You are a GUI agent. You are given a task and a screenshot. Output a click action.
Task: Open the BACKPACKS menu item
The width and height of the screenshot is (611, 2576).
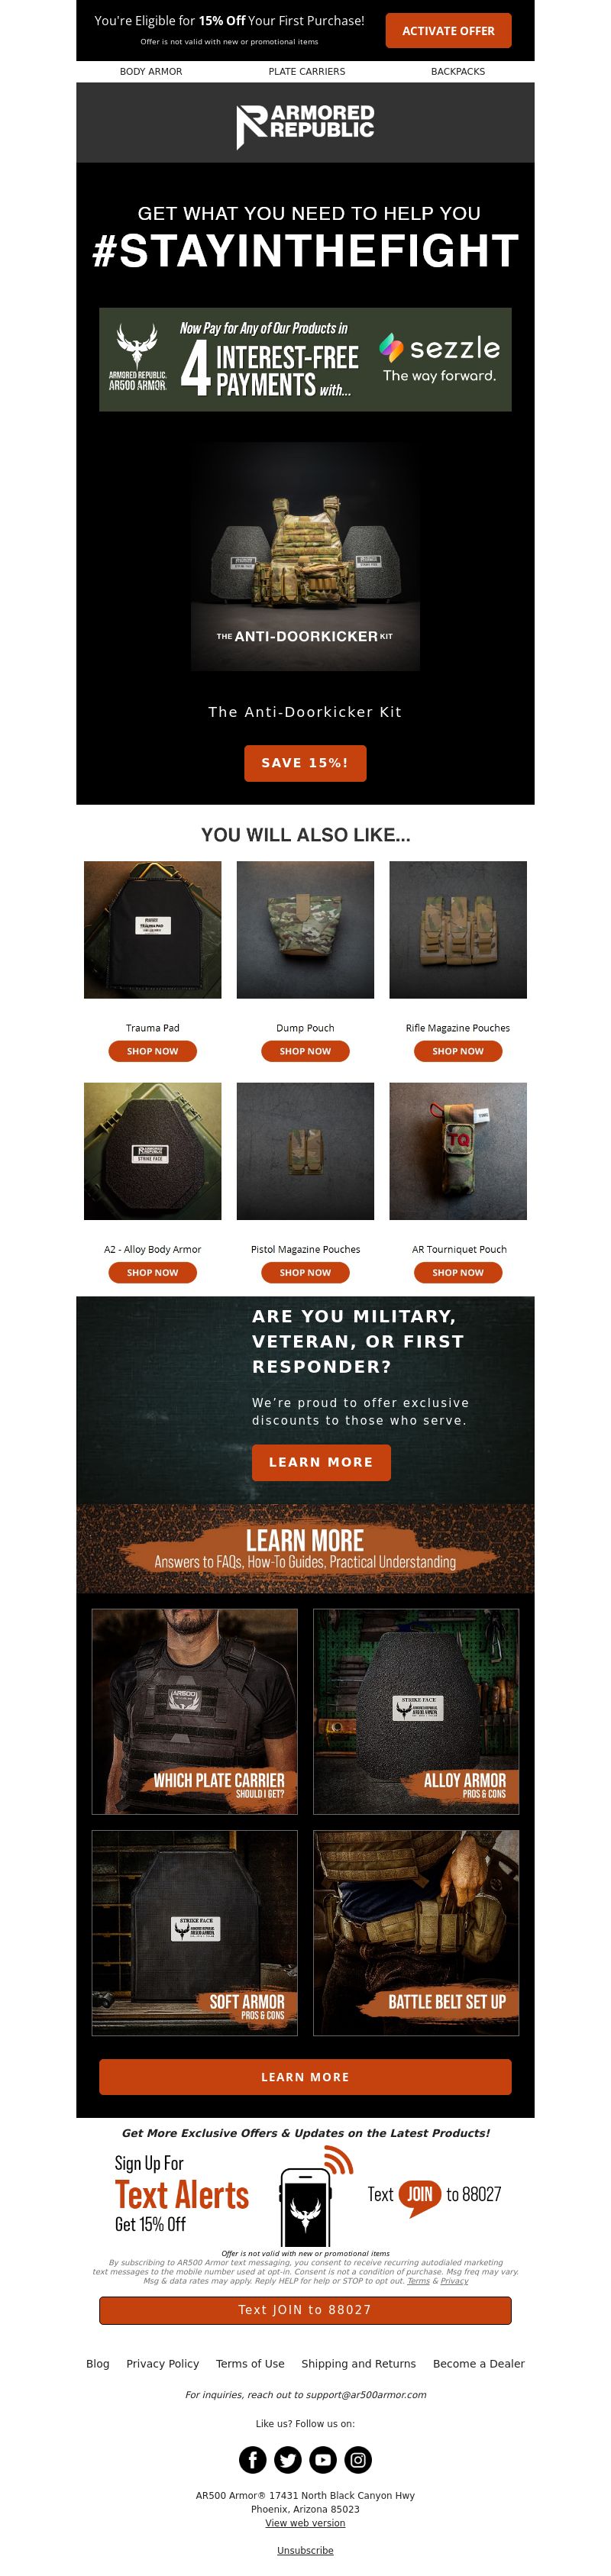pyautogui.click(x=458, y=72)
